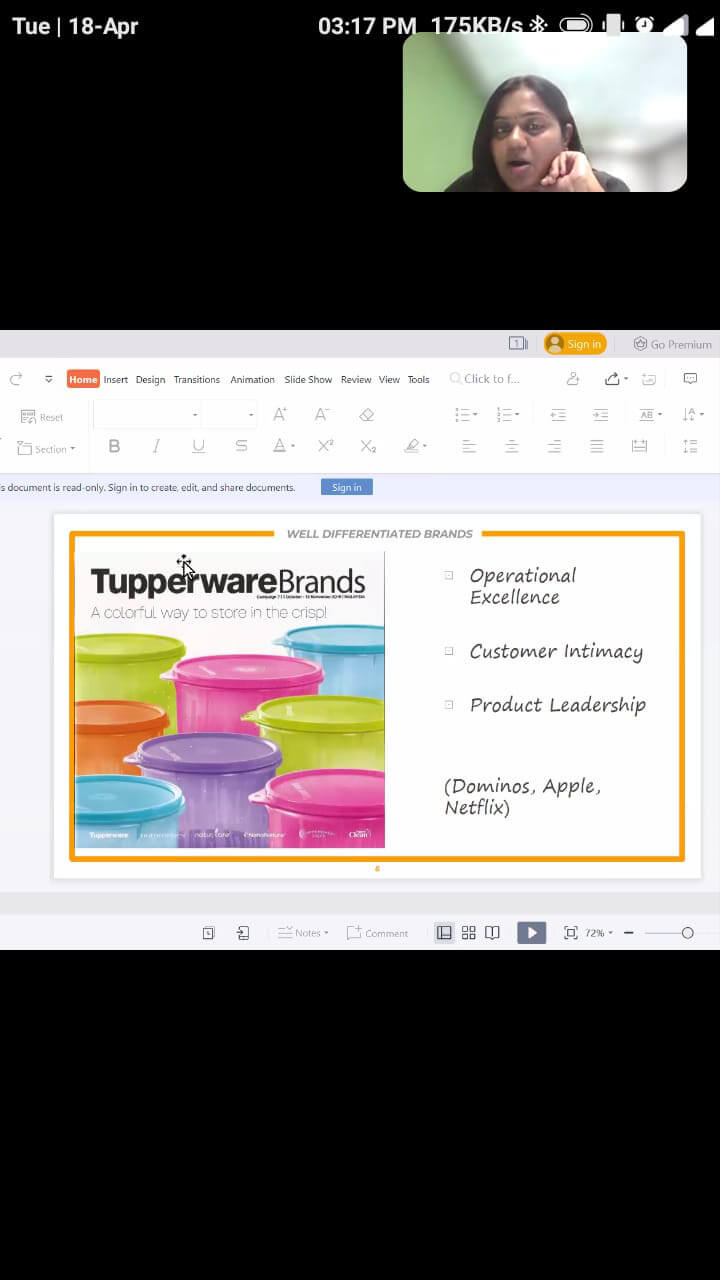Screen dimensions: 720x1280
Task: Click the Superscript icon
Action: point(325,446)
